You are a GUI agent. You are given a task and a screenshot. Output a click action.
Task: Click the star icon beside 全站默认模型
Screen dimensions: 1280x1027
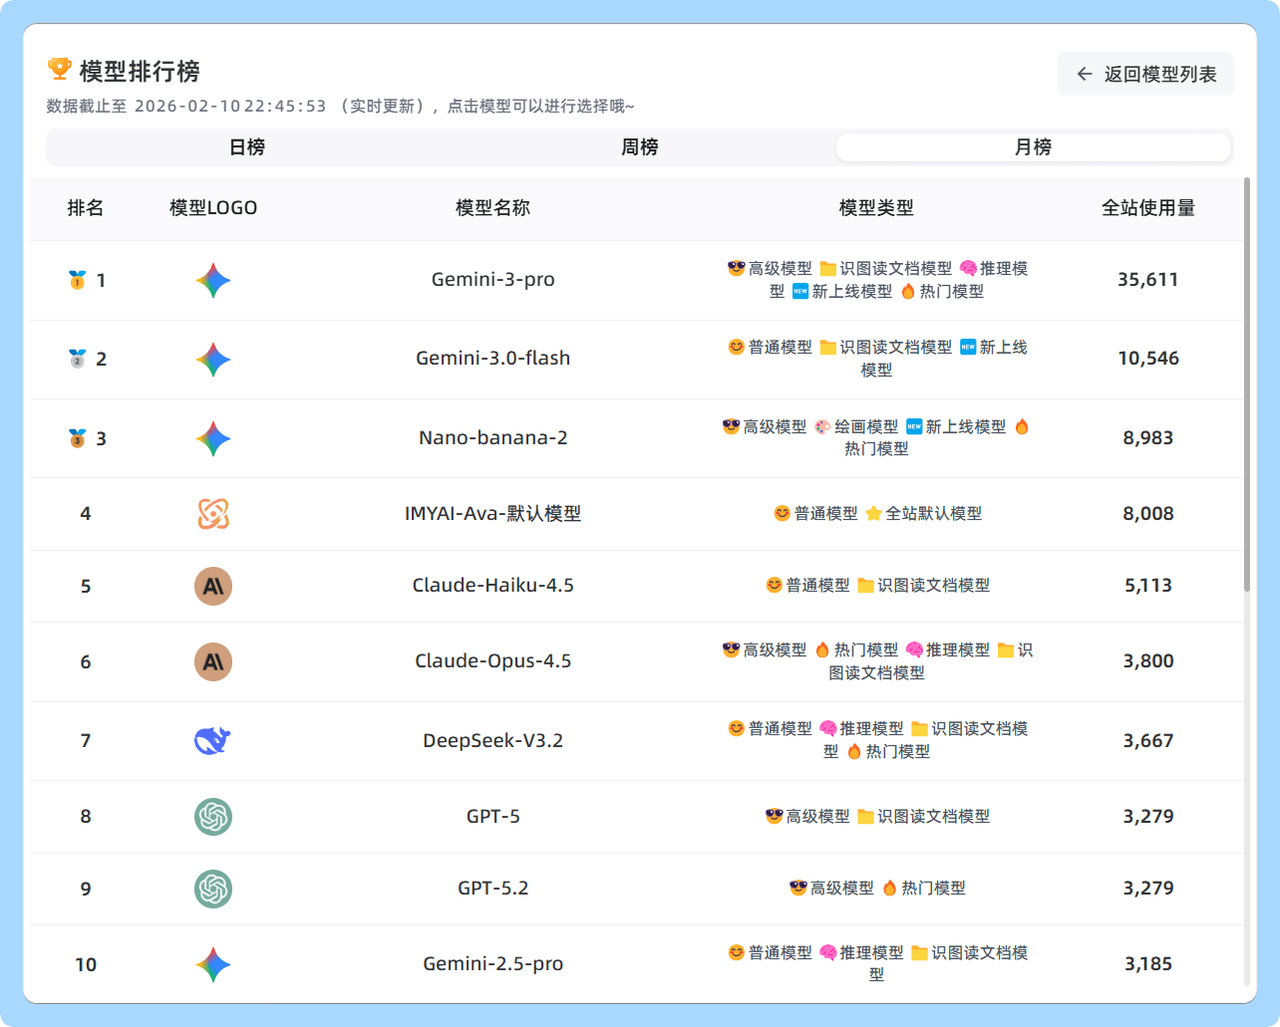[873, 513]
